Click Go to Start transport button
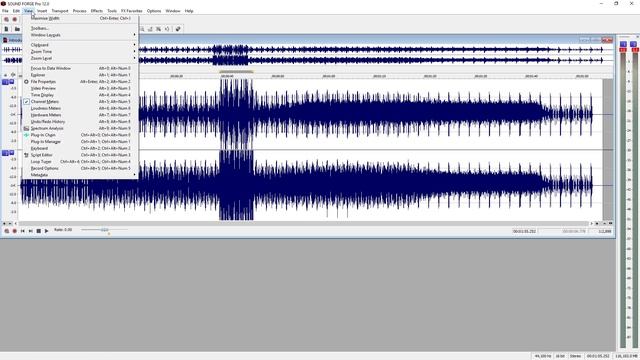640x360 pixels. point(22,231)
